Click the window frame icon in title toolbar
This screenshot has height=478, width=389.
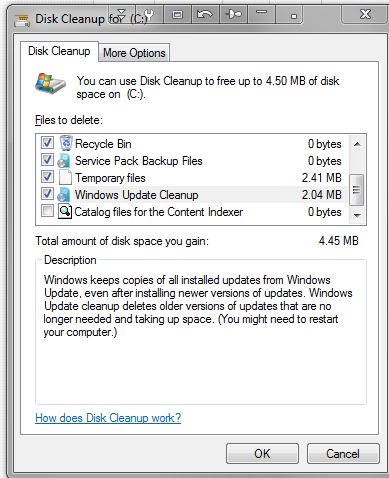click(x=178, y=14)
